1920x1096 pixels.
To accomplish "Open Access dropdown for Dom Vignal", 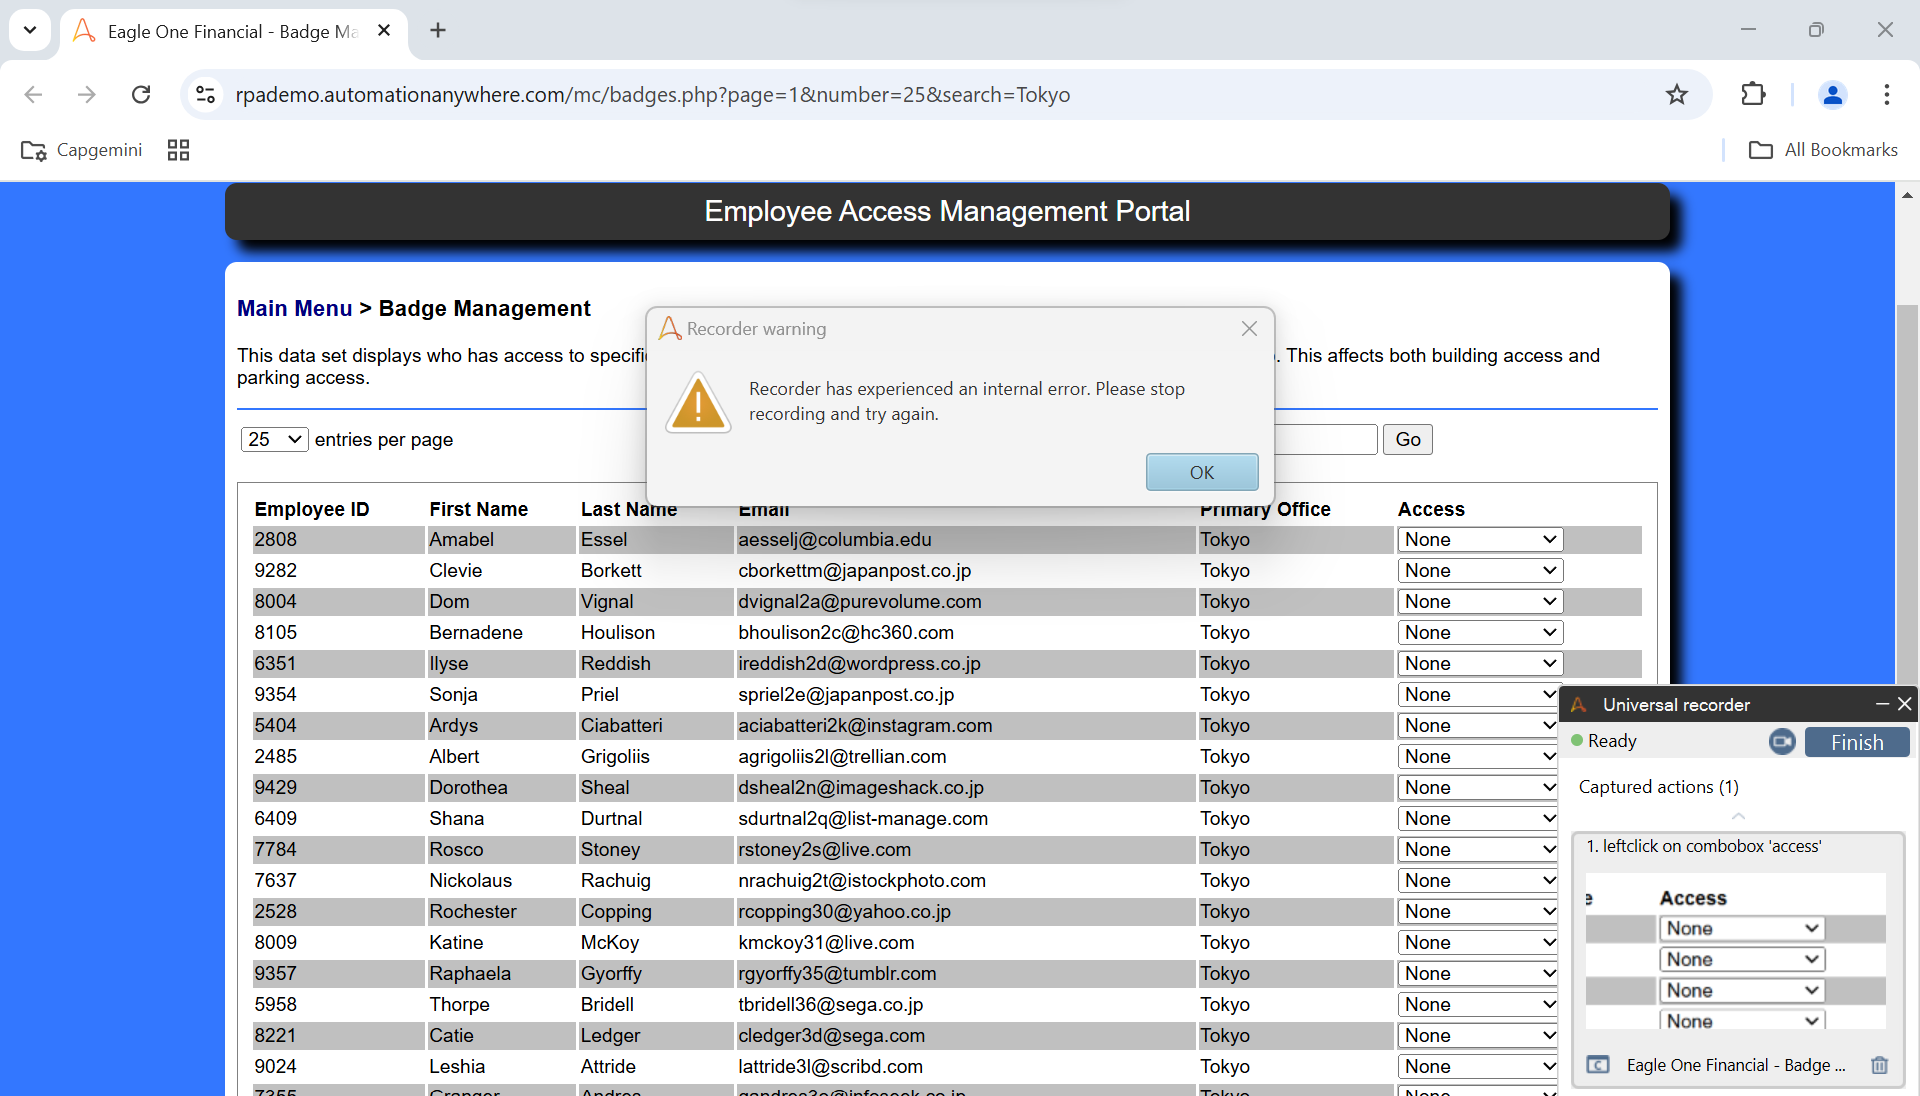I will (1480, 602).
